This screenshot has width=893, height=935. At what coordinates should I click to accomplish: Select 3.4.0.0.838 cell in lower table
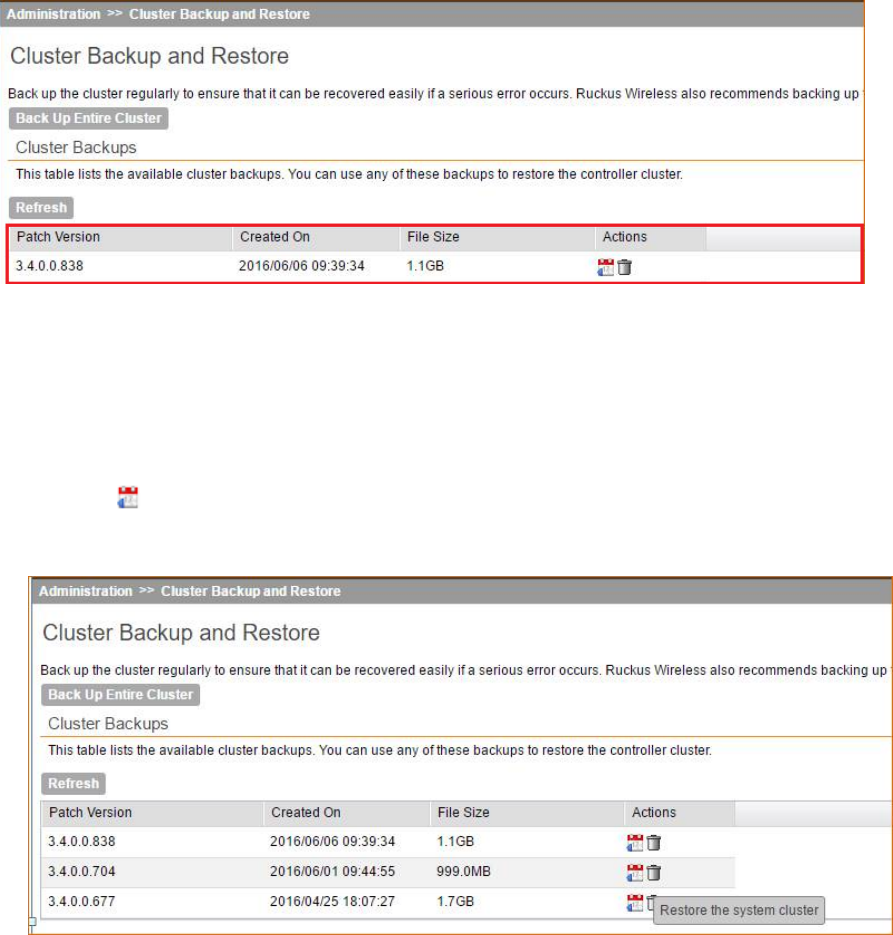coord(82,841)
